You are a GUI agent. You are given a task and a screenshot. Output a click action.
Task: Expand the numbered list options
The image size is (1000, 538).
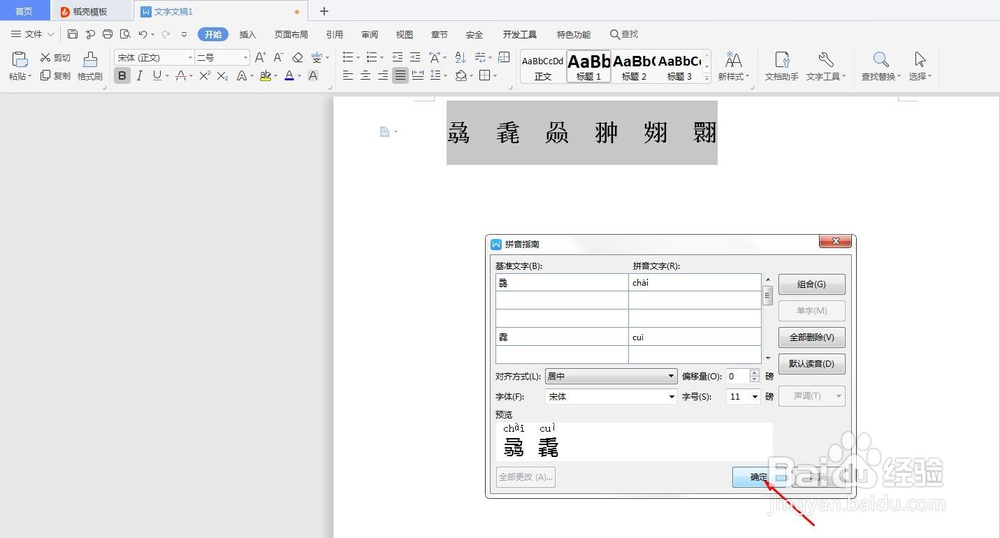[382, 58]
